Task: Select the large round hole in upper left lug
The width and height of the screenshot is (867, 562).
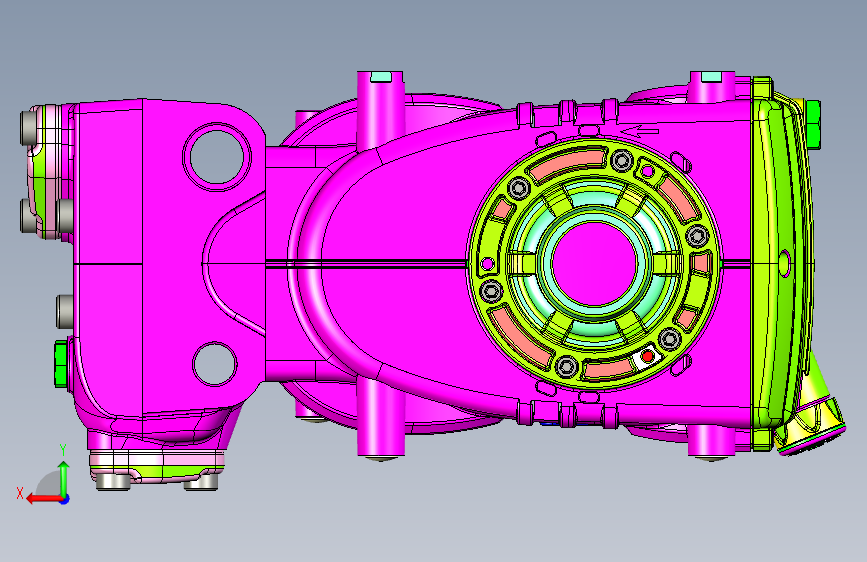Action: (x=217, y=157)
